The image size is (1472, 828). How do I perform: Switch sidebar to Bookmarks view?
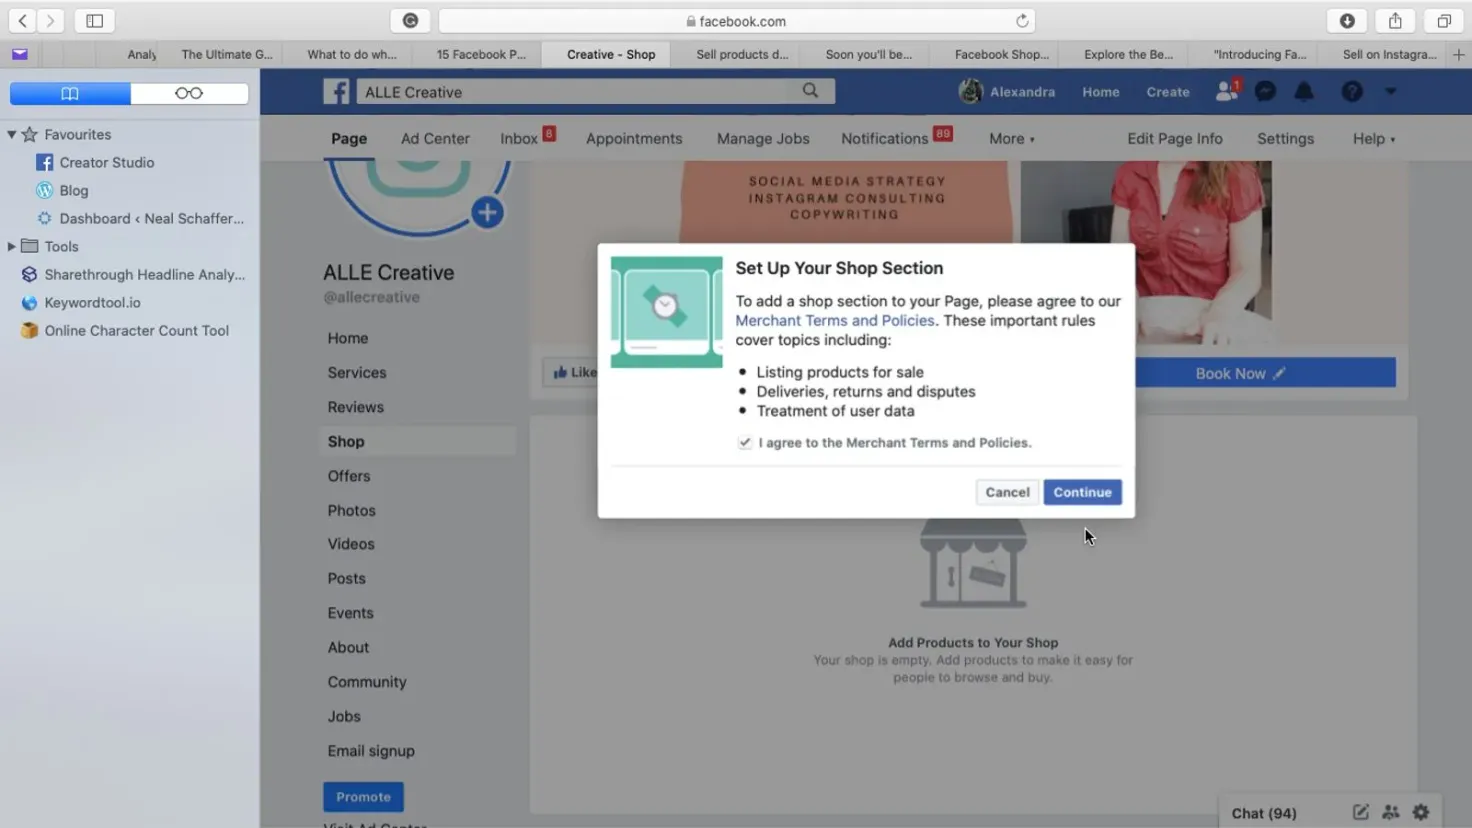(x=70, y=93)
